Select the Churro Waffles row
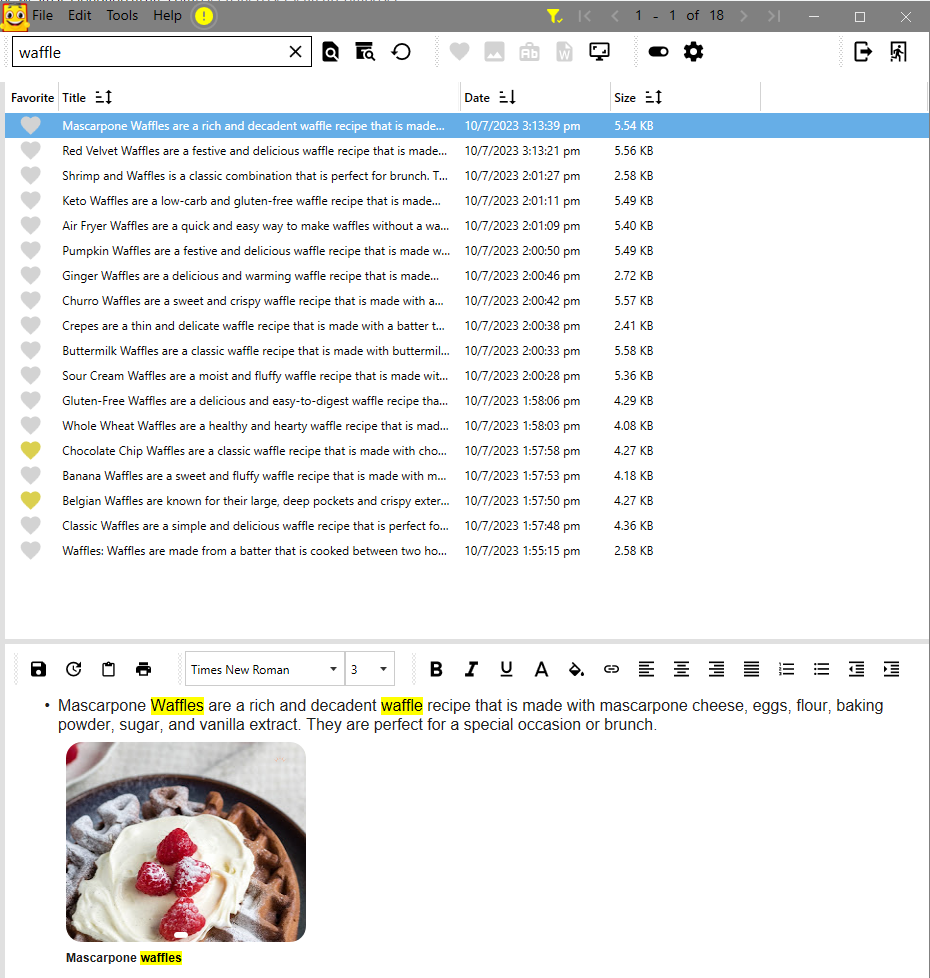 click(467, 301)
